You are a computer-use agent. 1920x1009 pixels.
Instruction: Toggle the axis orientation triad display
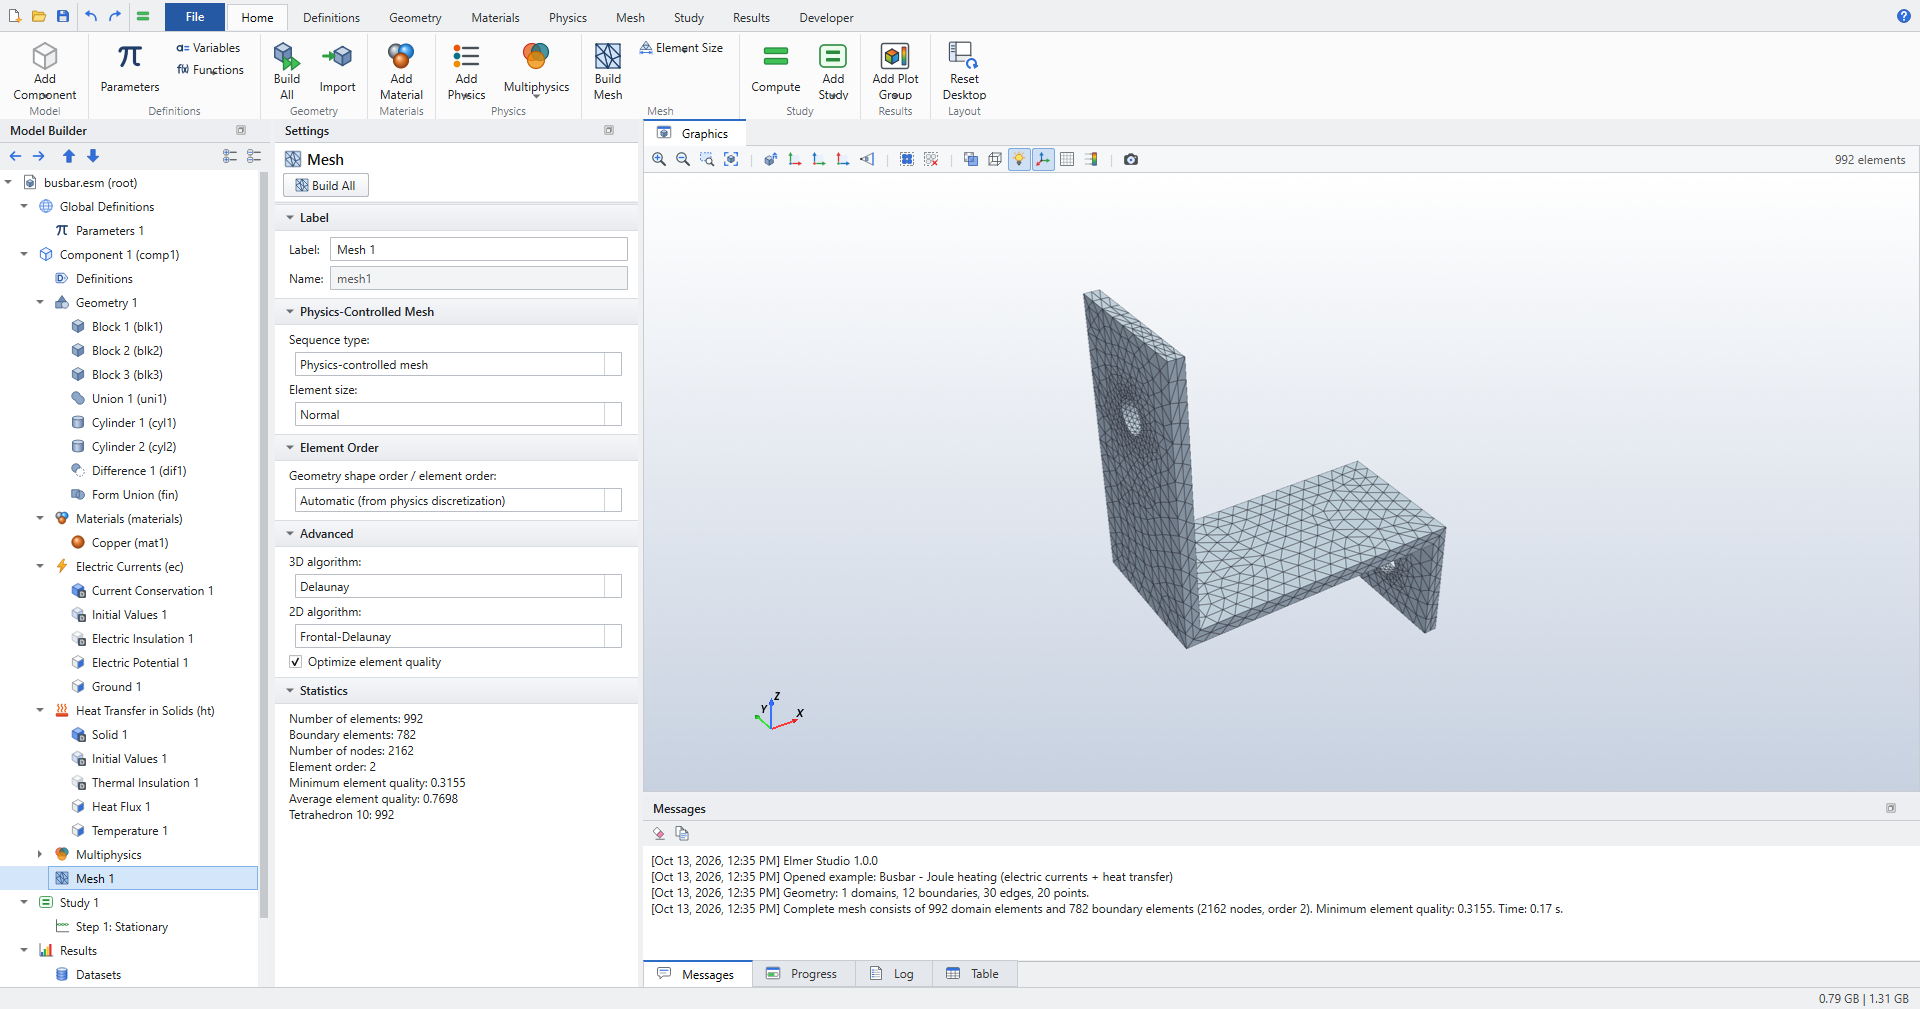pos(1043,159)
